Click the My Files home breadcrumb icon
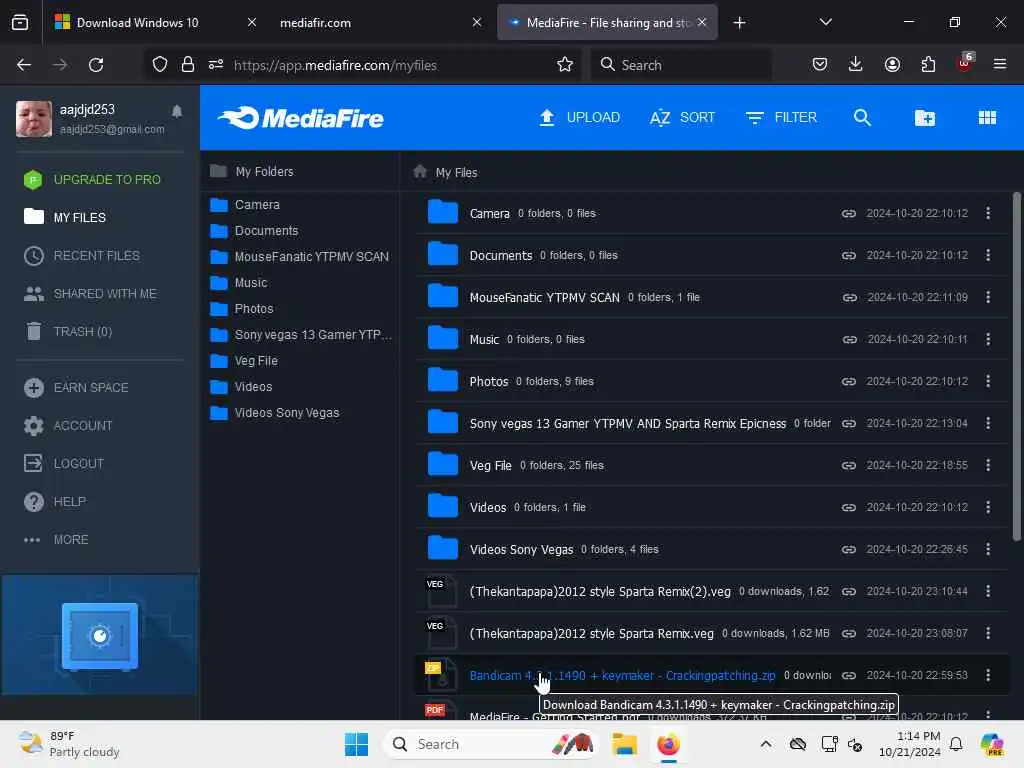Screen dimensions: 1024x768 coord(420,172)
